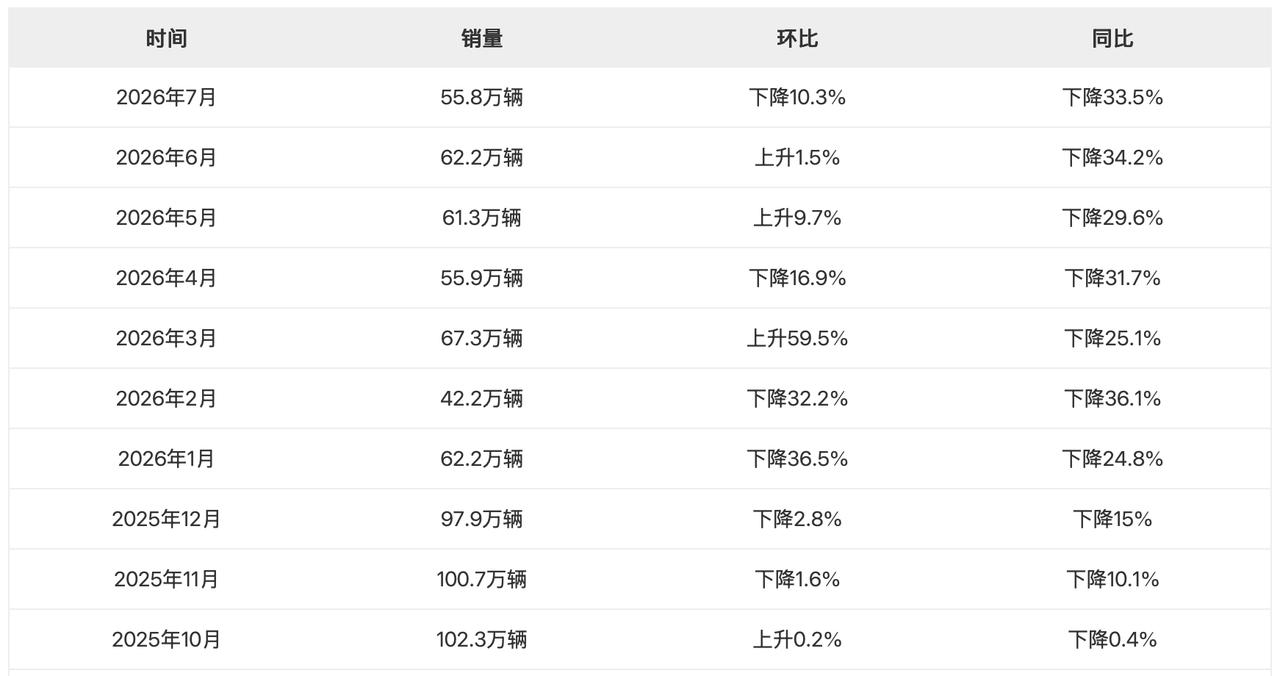Select the 55.8万辆 sales cell
Screen dimensions: 1280x676
pyautogui.click(x=481, y=98)
